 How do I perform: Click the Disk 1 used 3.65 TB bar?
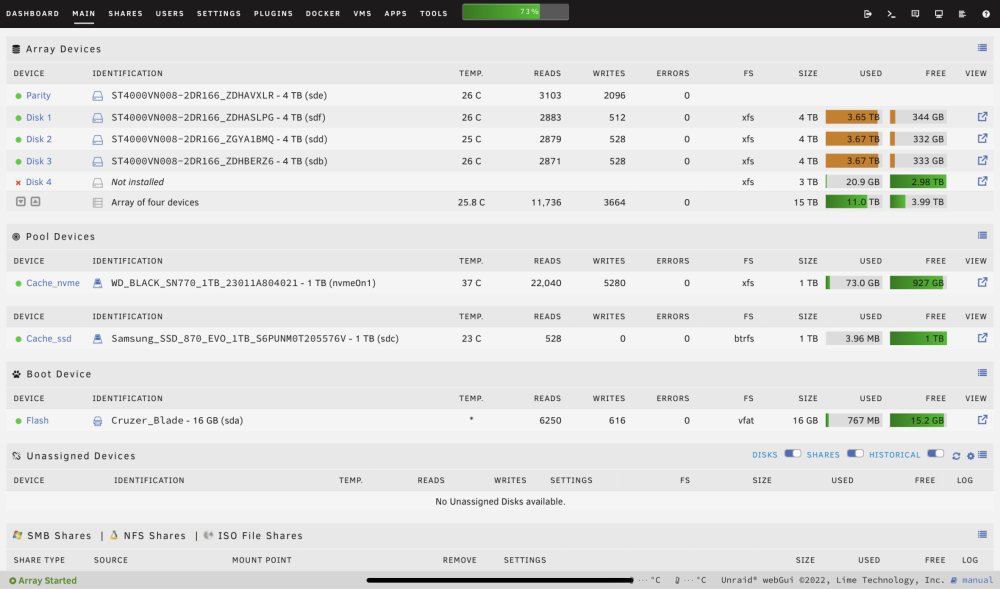tap(853, 117)
